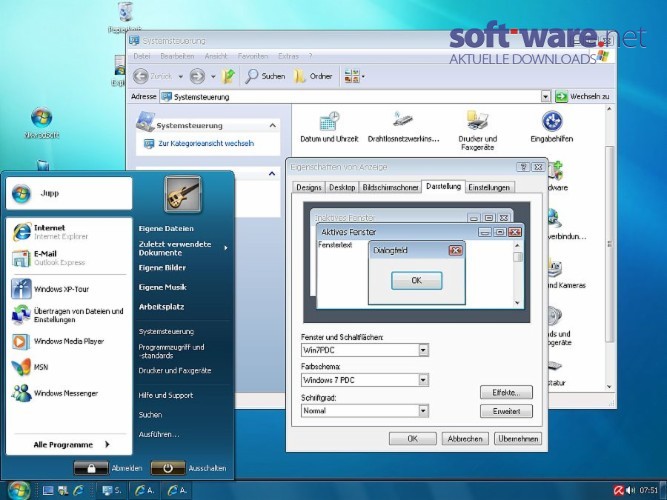Click the guitar user picture
This screenshot has width=667, height=500.
coord(182,194)
